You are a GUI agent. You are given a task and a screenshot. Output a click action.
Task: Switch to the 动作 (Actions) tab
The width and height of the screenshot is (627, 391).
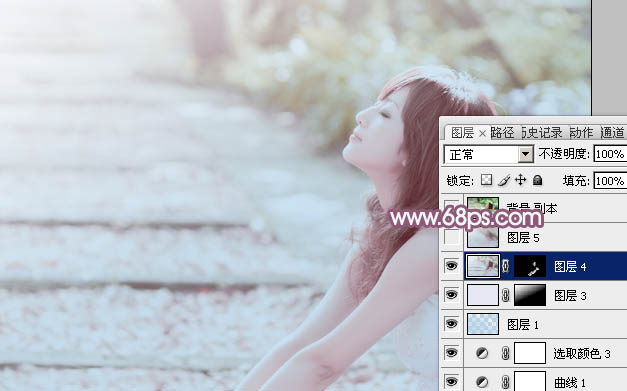581,132
